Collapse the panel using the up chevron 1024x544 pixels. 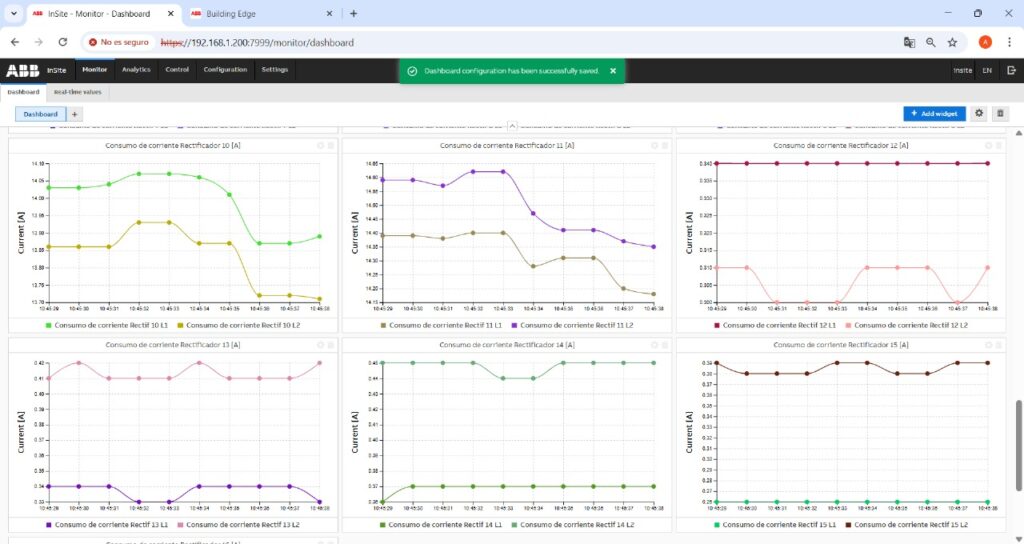pos(512,125)
